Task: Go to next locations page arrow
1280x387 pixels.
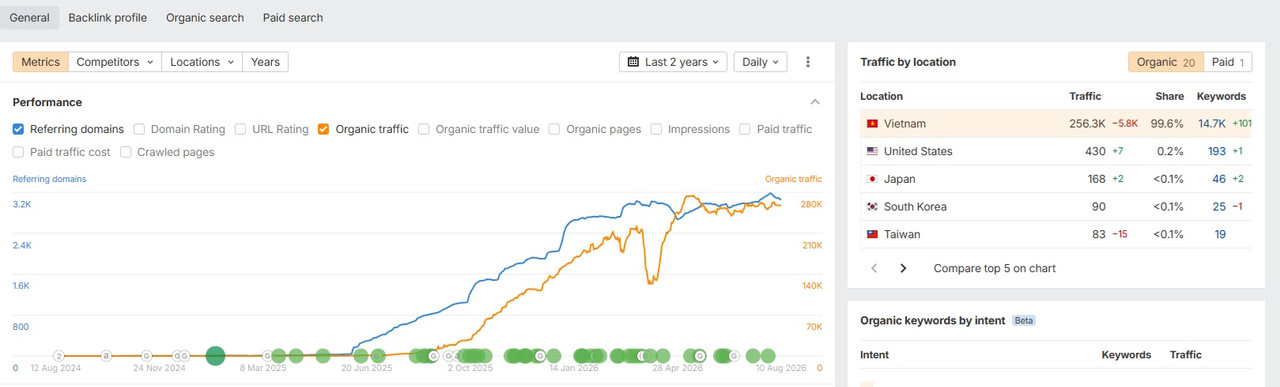Action: pyautogui.click(x=903, y=268)
